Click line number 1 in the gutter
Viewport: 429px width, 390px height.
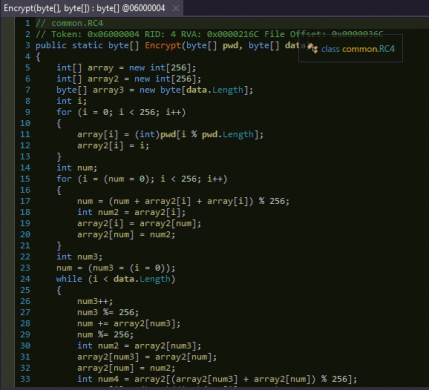coord(28,23)
